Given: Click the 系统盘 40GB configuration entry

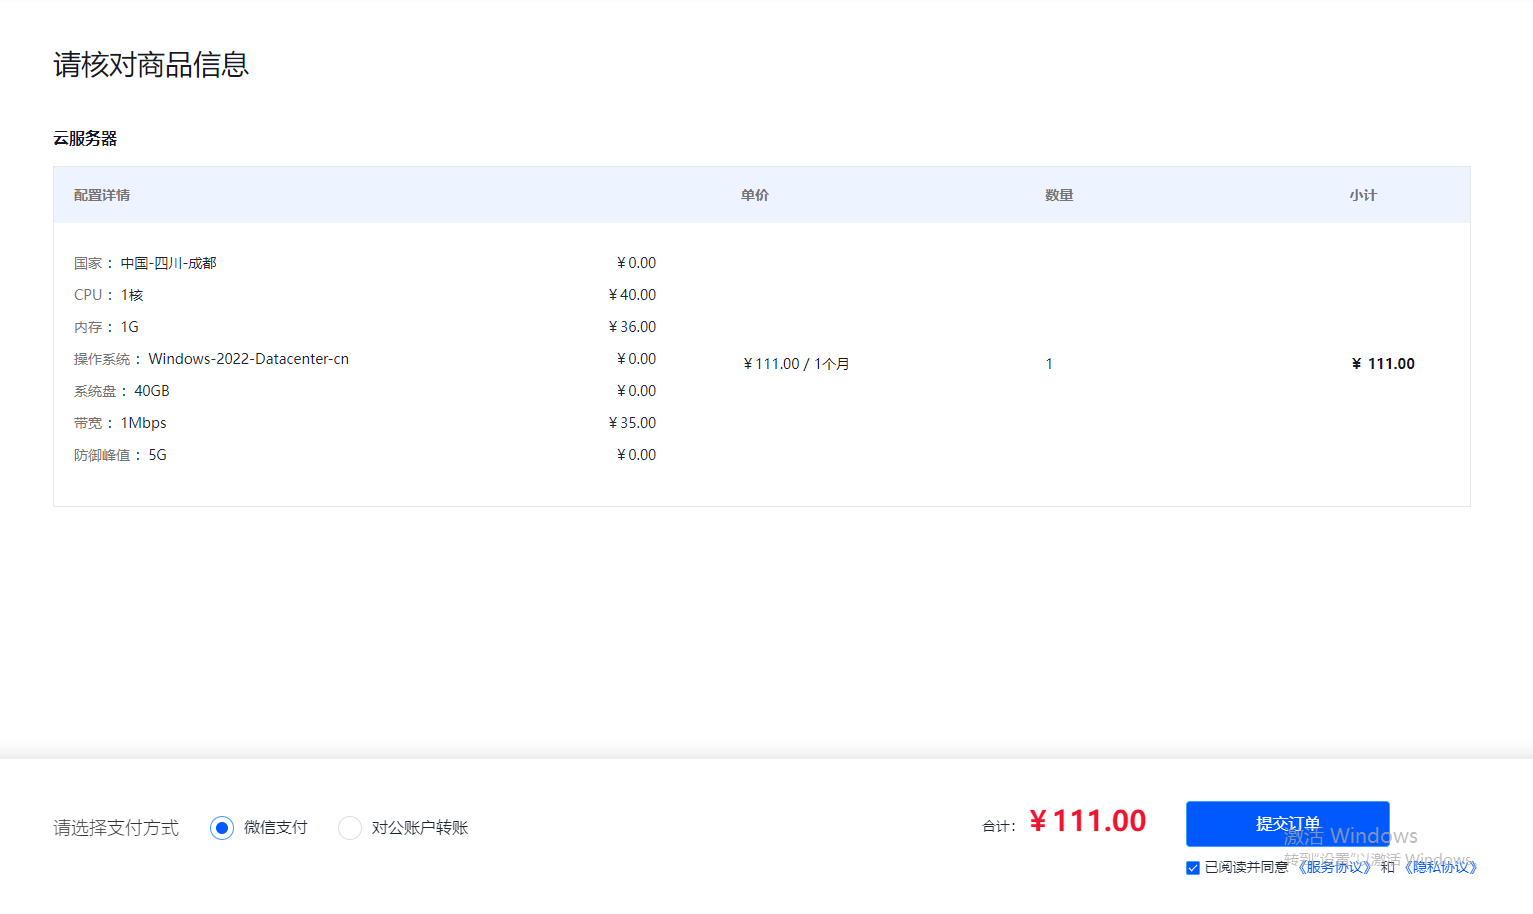Looking at the screenshot, I should pos(122,391).
